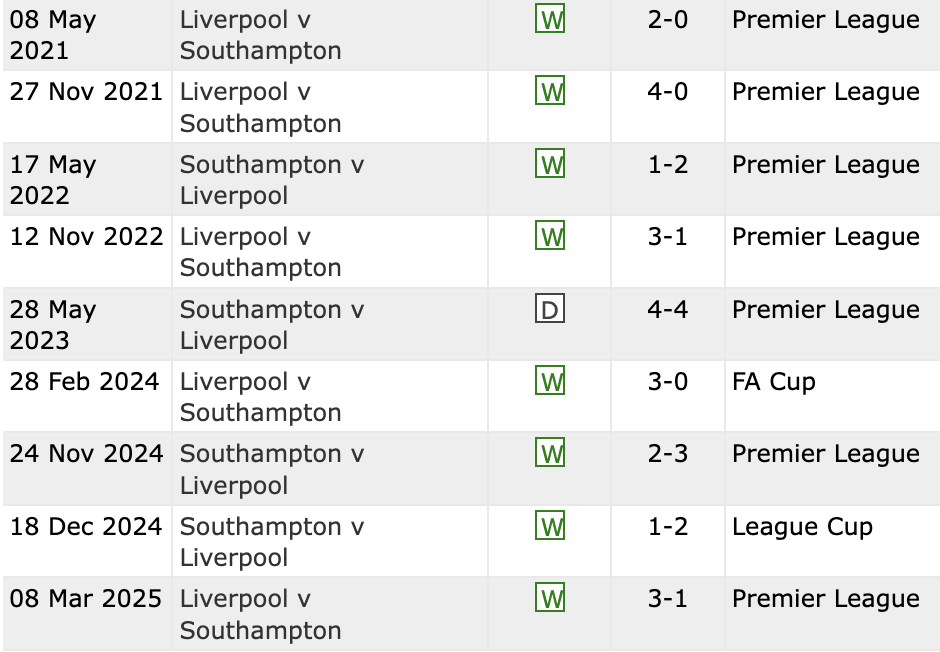Viewport: 940px width, 652px height.
Task: Open the Liverpool v Southampton fixture from 28 Feb 2024
Action: tap(260, 397)
